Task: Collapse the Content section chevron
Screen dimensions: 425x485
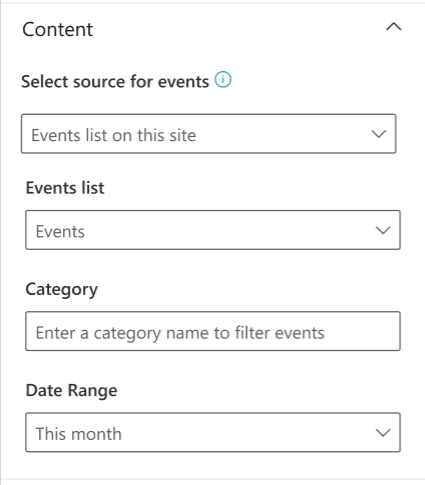Action: (394, 27)
